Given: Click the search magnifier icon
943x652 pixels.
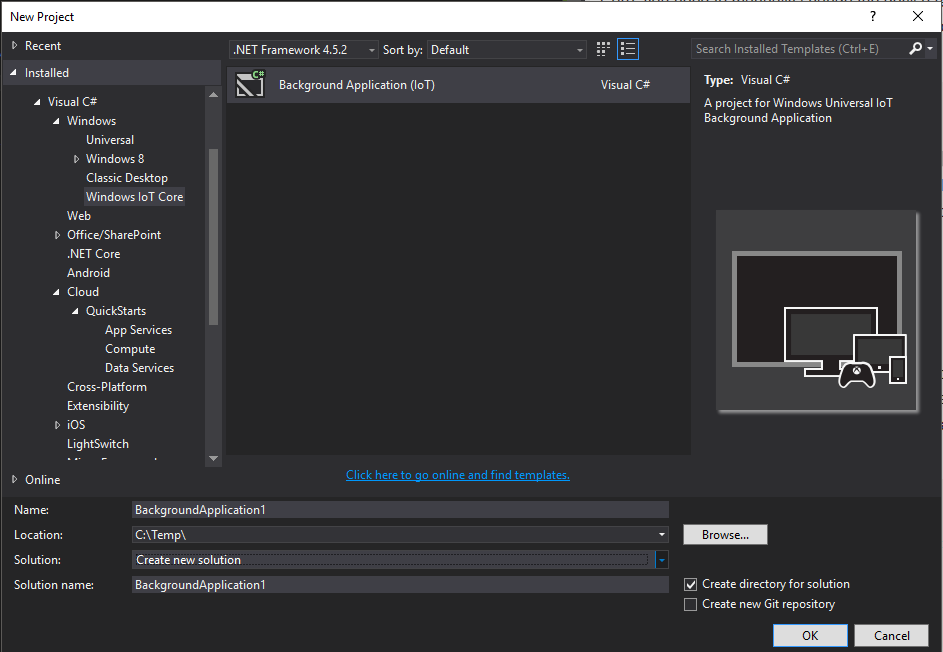Looking at the screenshot, I should [915, 49].
